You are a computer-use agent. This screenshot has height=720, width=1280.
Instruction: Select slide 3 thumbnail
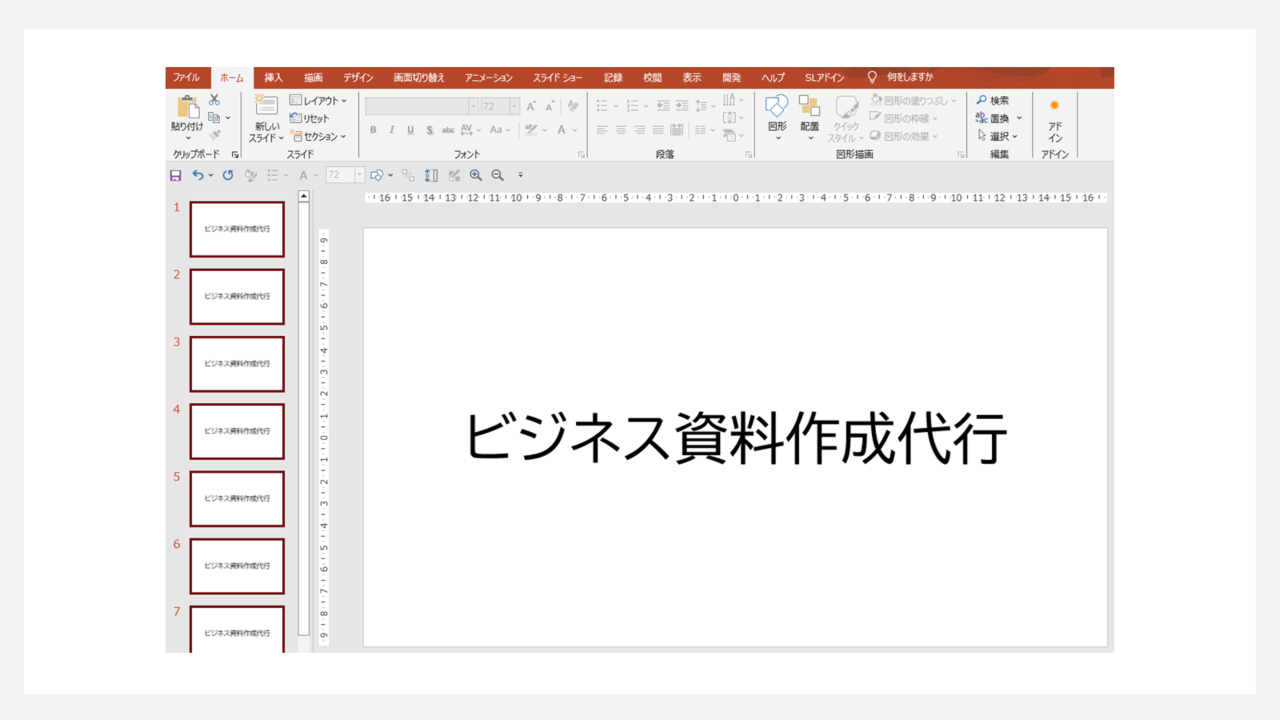(x=237, y=364)
